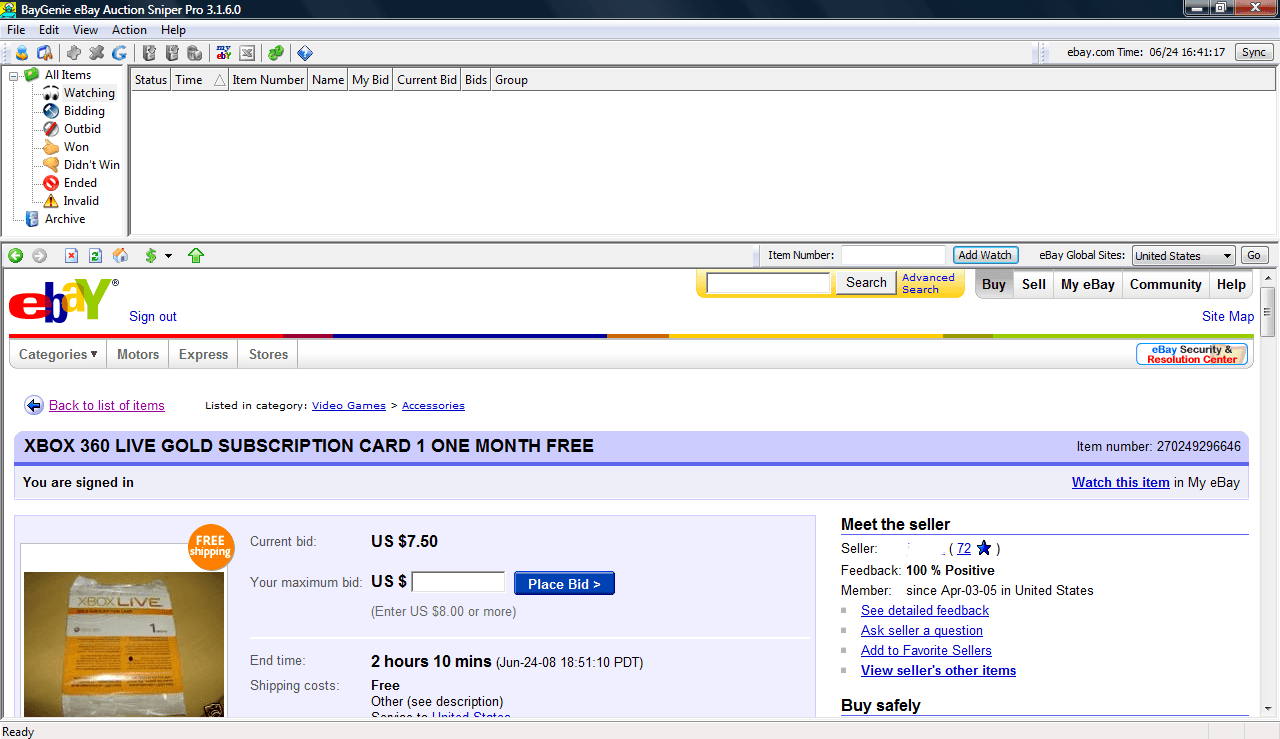Refresh the page with the reload icon
The width and height of the screenshot is (1280, 739).
[x=94, y=255]
